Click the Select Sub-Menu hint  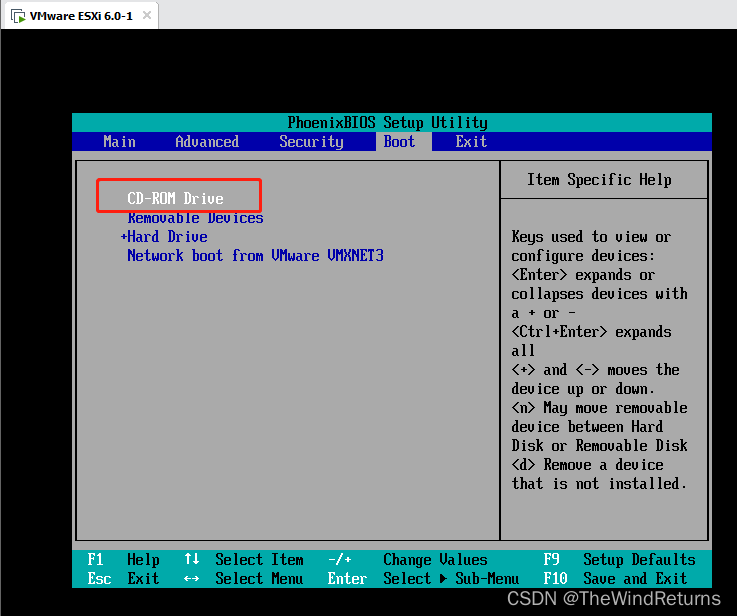point(451,578)
